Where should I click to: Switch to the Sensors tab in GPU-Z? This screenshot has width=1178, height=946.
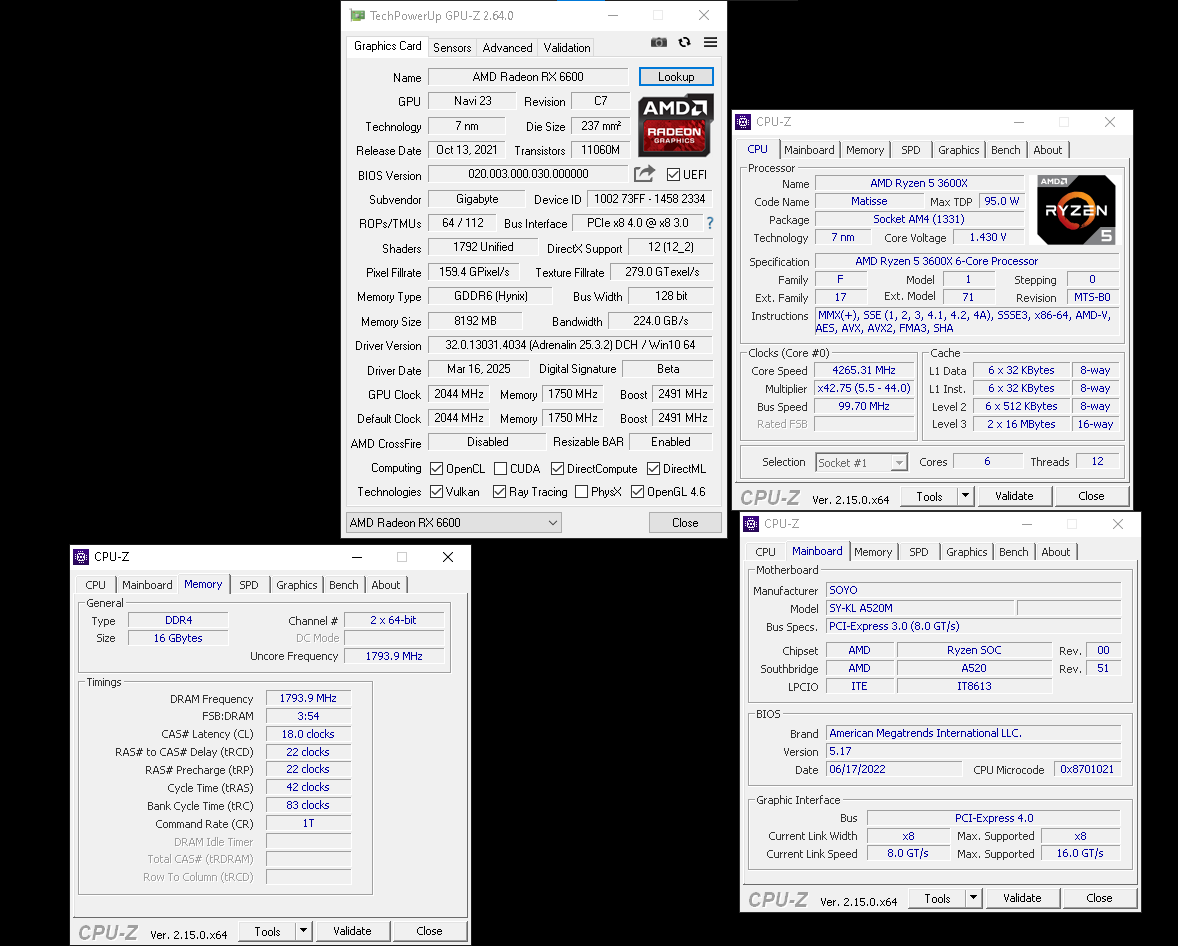tap(452, 47)
